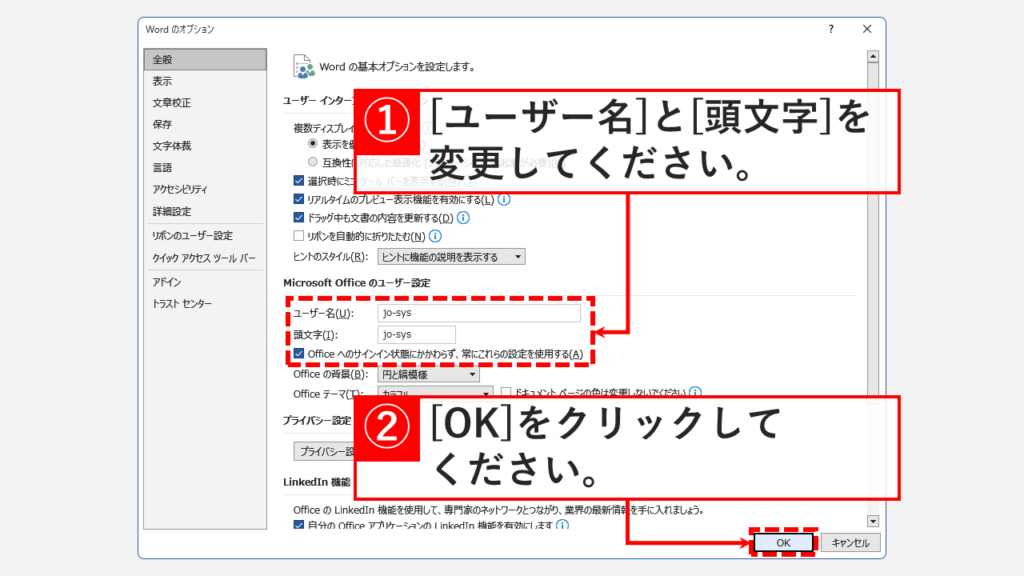
Task: Click the キャンセル button
Action: 850,542
